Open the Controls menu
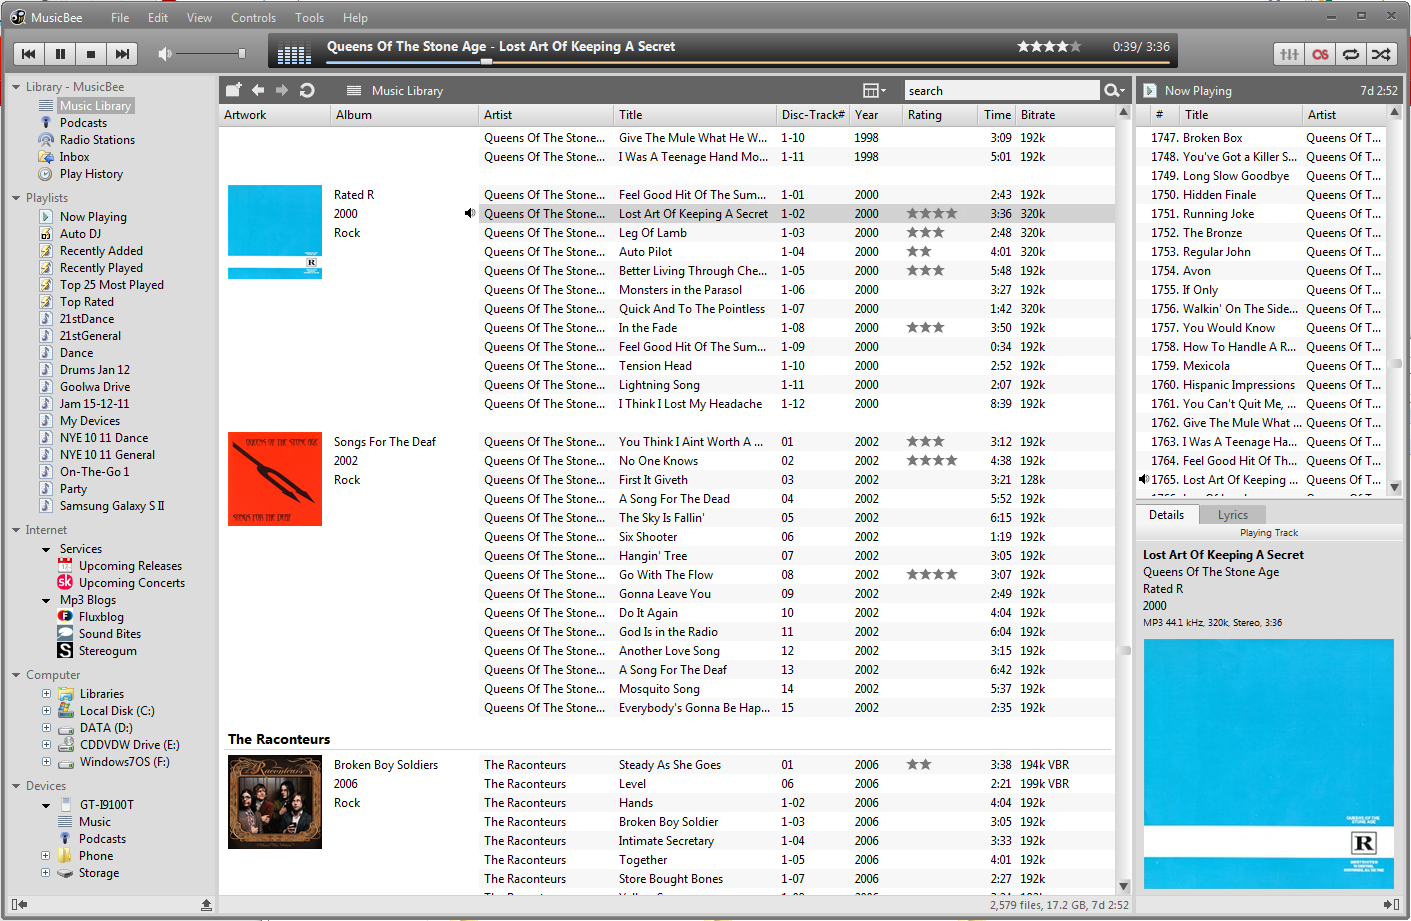1411x921 pixels. click(253, 17)
